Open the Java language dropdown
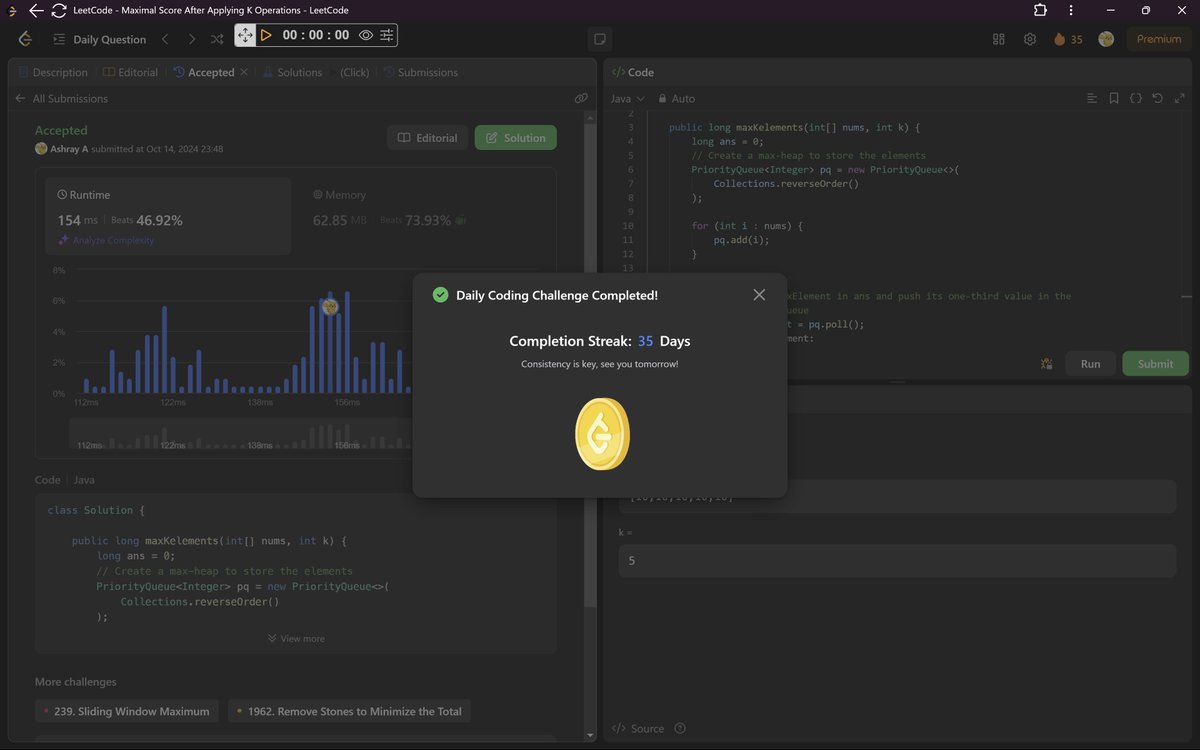Image resolution: width=1200 pixels, height=750 pixels. click(x=628, y=98)
